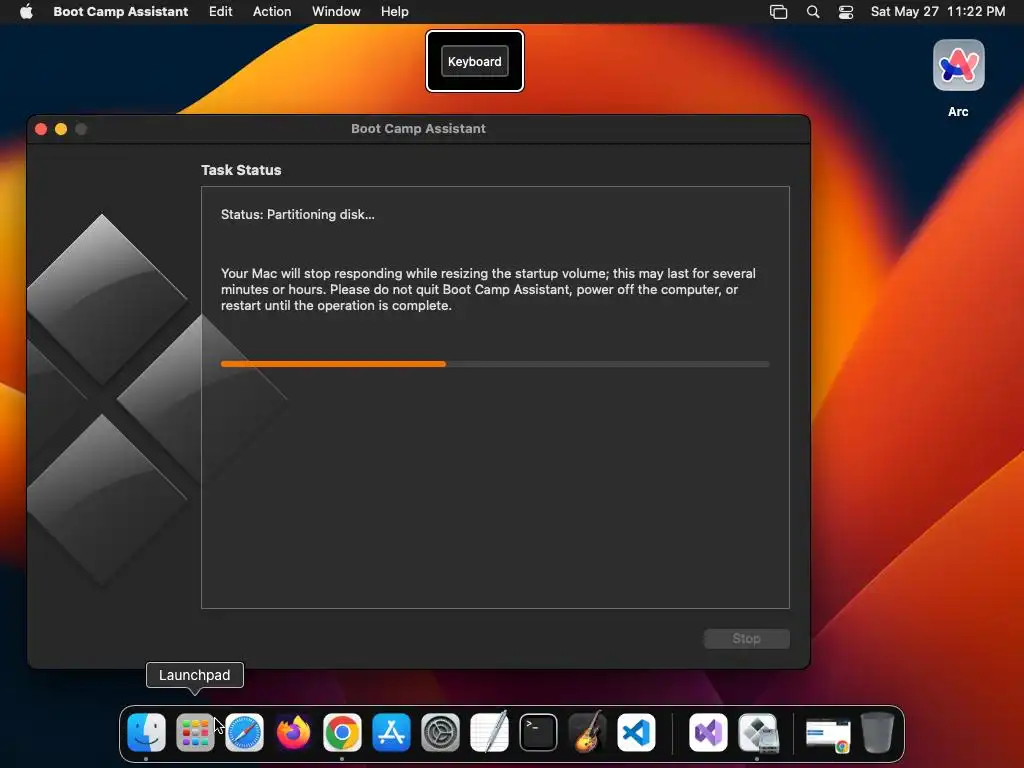The height and width of the screenshot is (768, 1024).
Task: Click the date and time in menu bar
Action: [x=938, y=12]
